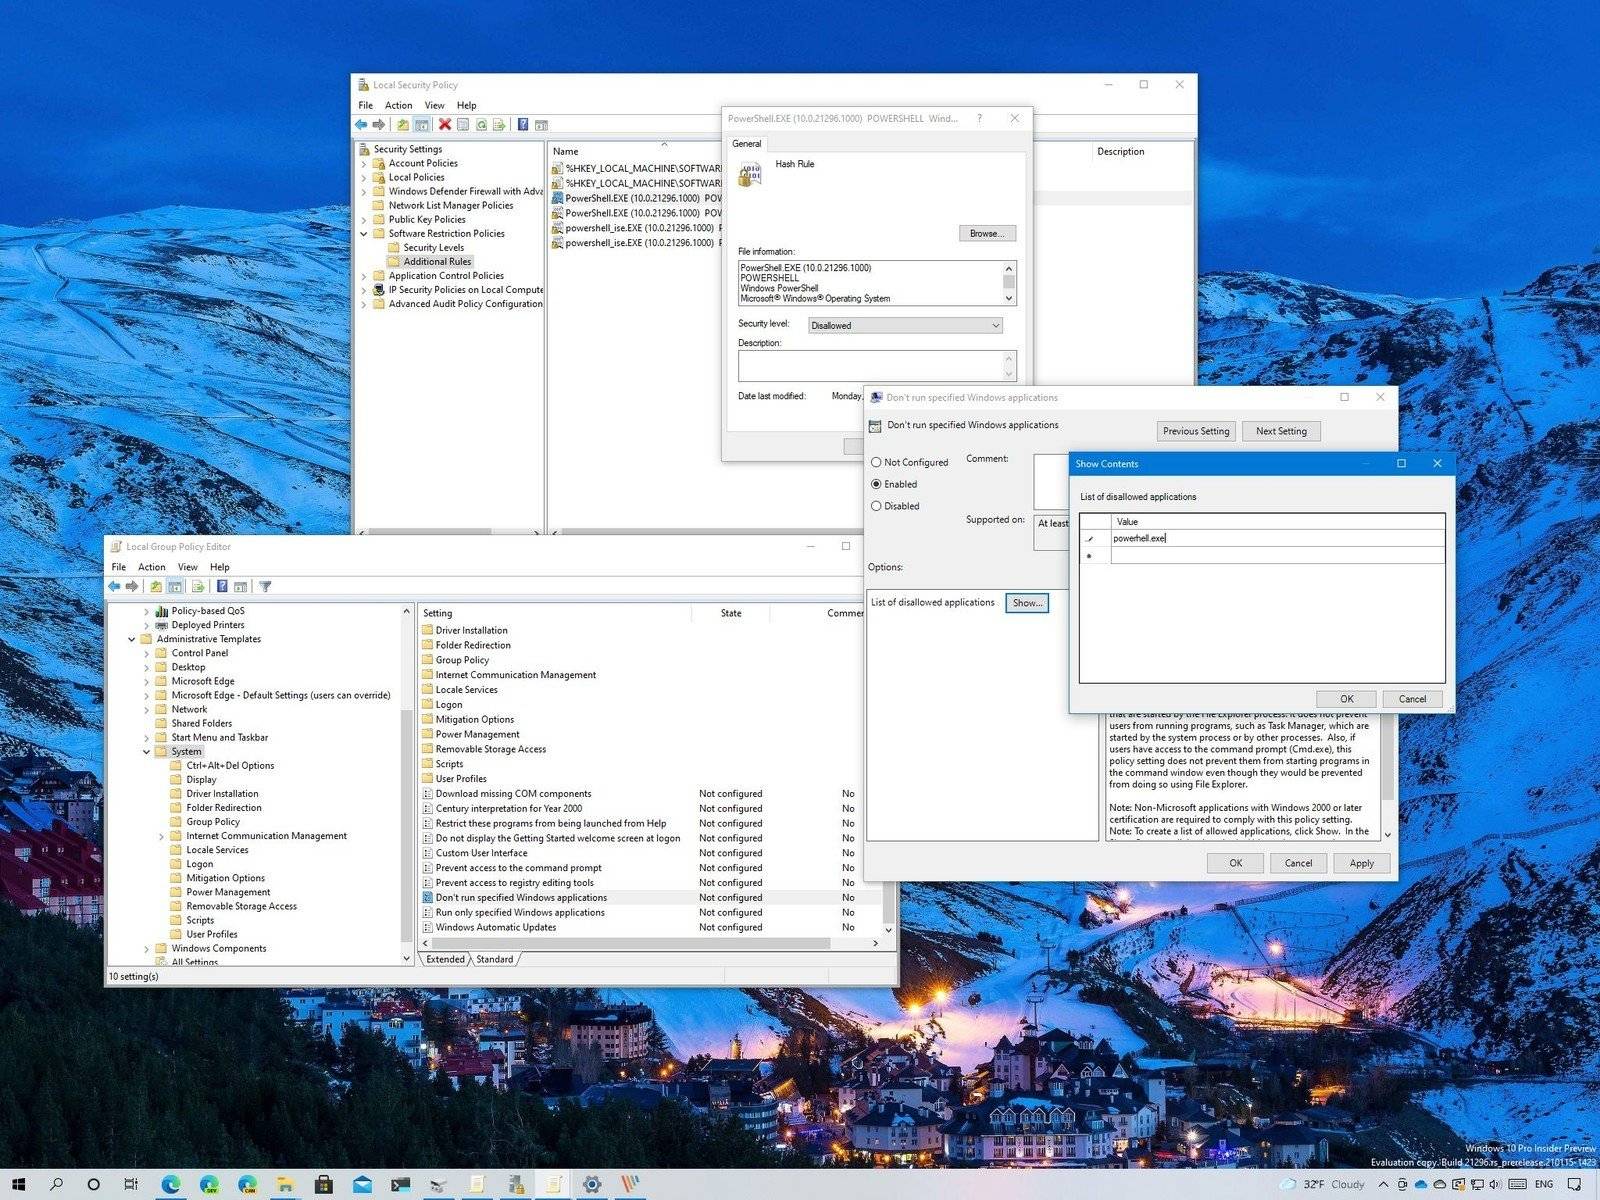
Task: Click the Export List icon in Group Policy Editor
Action: click(x=198, y=585)
